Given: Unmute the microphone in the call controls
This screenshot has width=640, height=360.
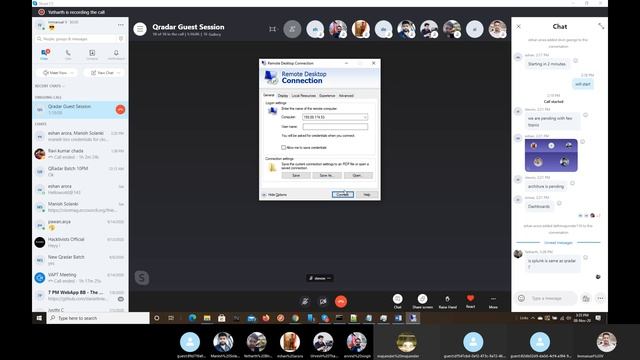Looking at the screenshot, I should click(x=304, y=302).
